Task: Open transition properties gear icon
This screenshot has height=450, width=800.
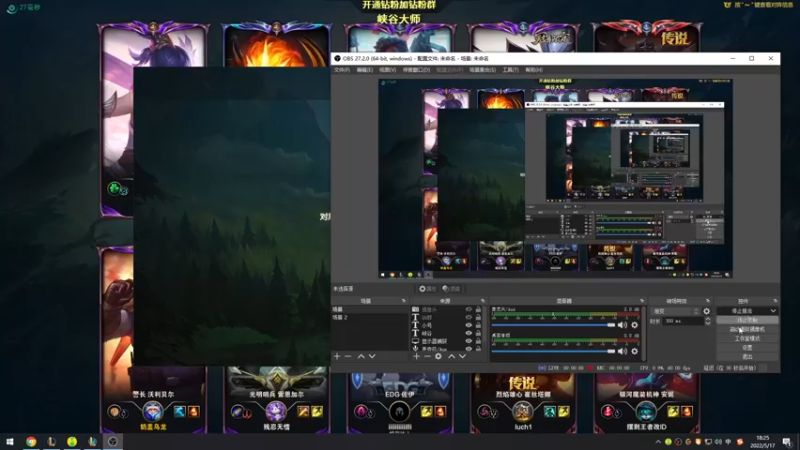Action: point(707,311)
